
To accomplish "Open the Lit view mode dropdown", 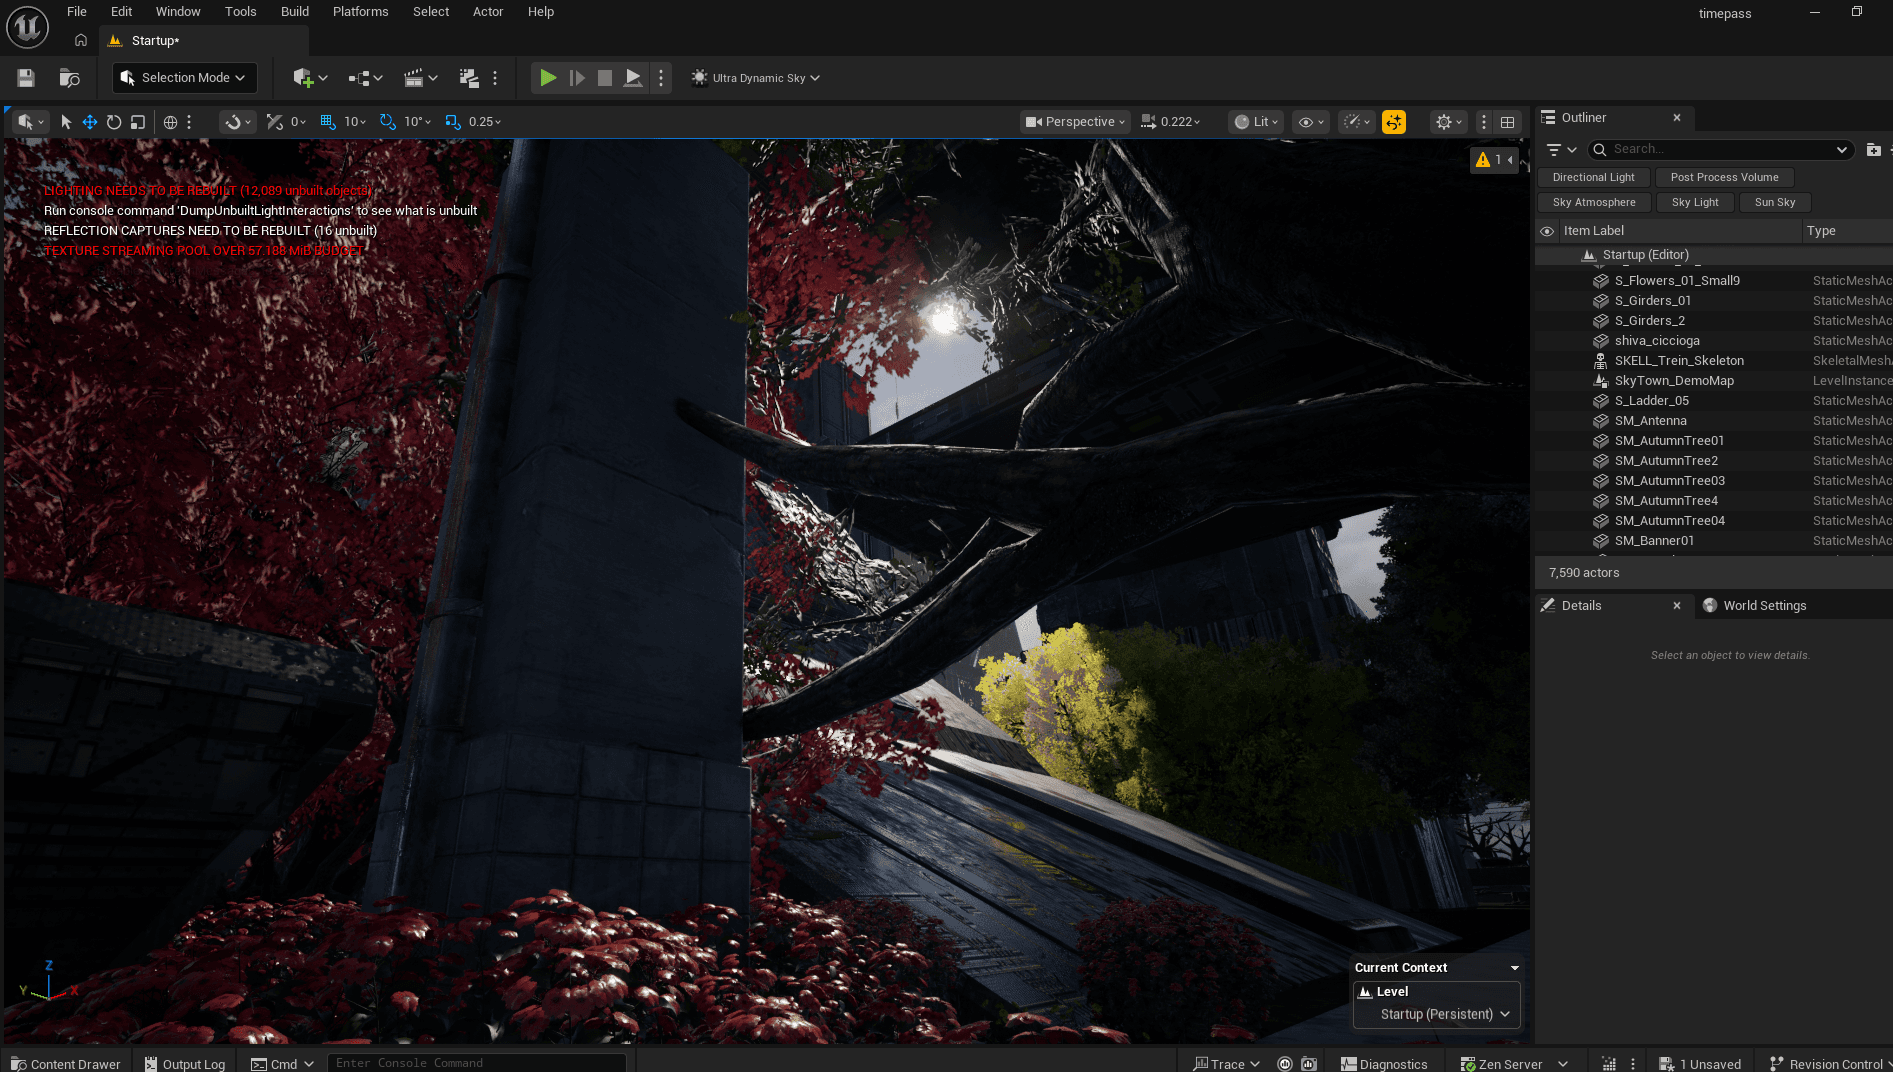I will click(1256, 122).
